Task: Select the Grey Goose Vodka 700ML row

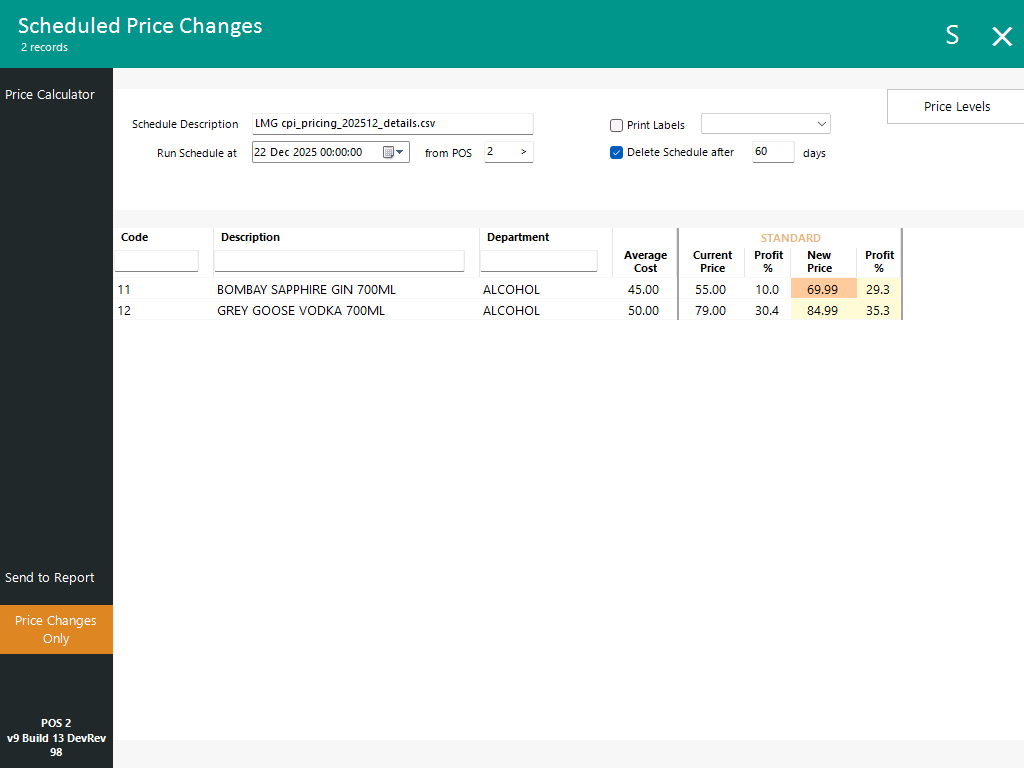Action: coord(300,311)
